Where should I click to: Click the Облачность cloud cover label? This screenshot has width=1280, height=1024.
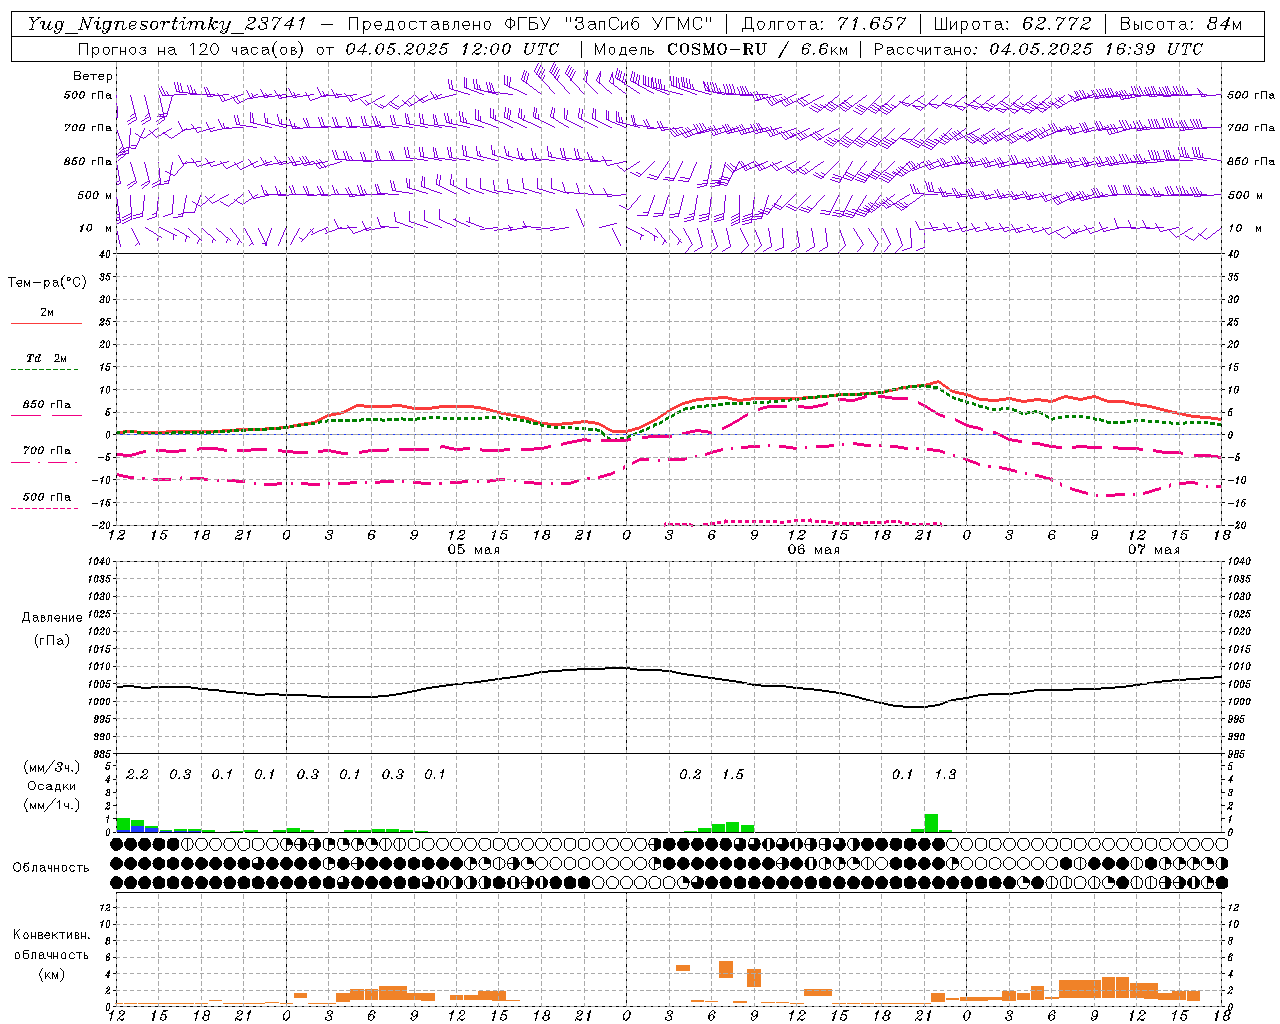[51, 868]
